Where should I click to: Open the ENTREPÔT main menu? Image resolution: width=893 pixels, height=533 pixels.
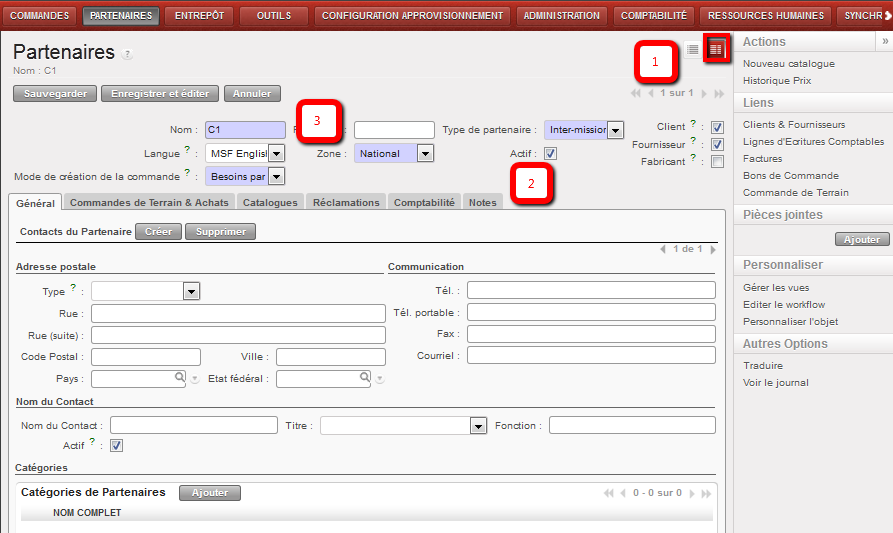[197, 16]
